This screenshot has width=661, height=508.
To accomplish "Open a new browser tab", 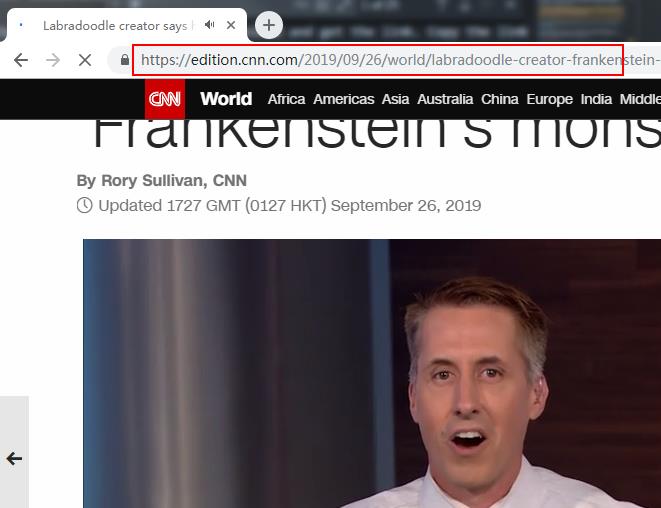I will click(268, 25).
